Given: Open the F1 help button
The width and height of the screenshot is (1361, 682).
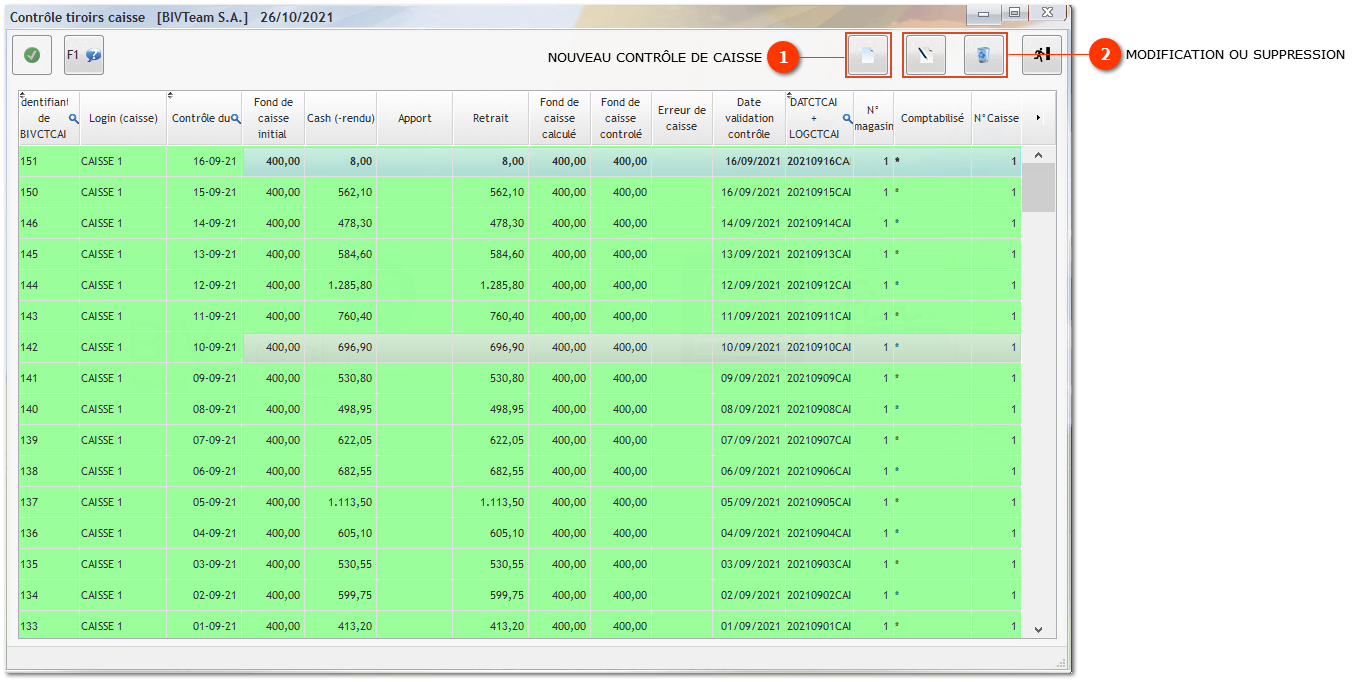Looking at the screenshot, I should click(x=84, y=55).
